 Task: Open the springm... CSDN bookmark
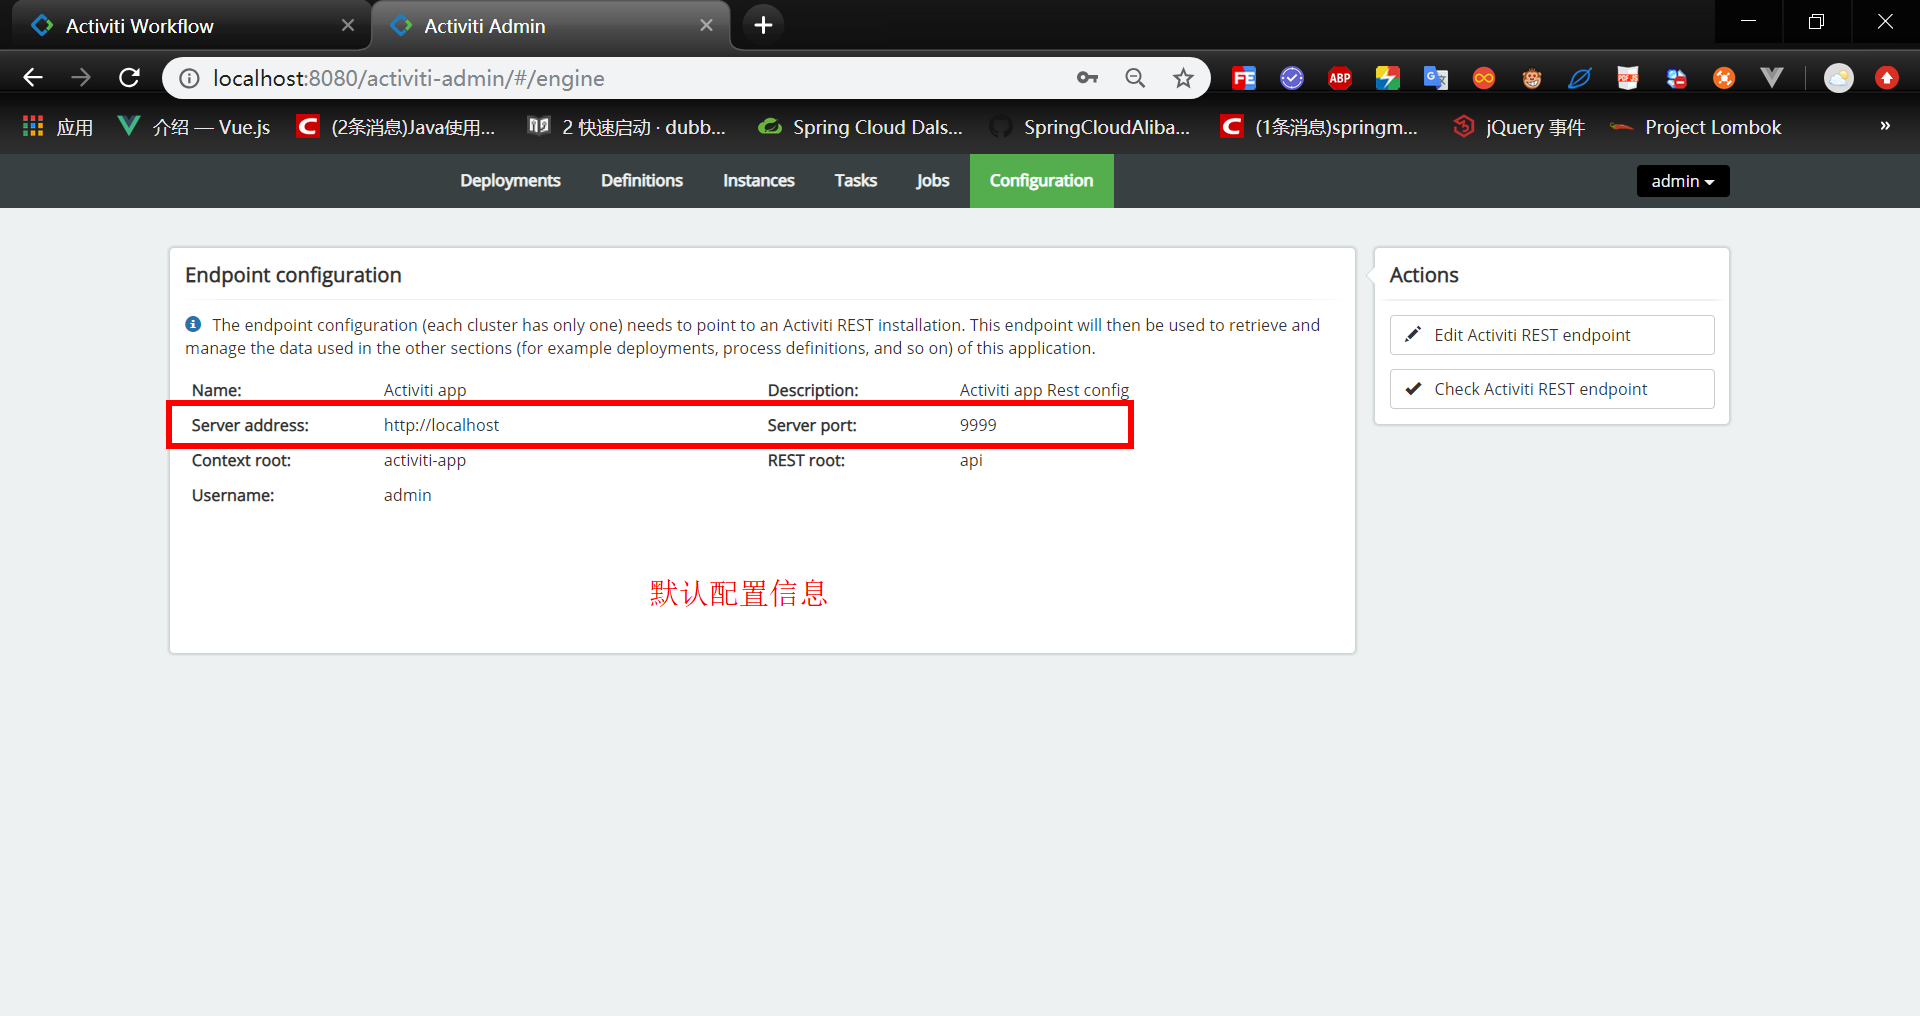[1320, 127]
